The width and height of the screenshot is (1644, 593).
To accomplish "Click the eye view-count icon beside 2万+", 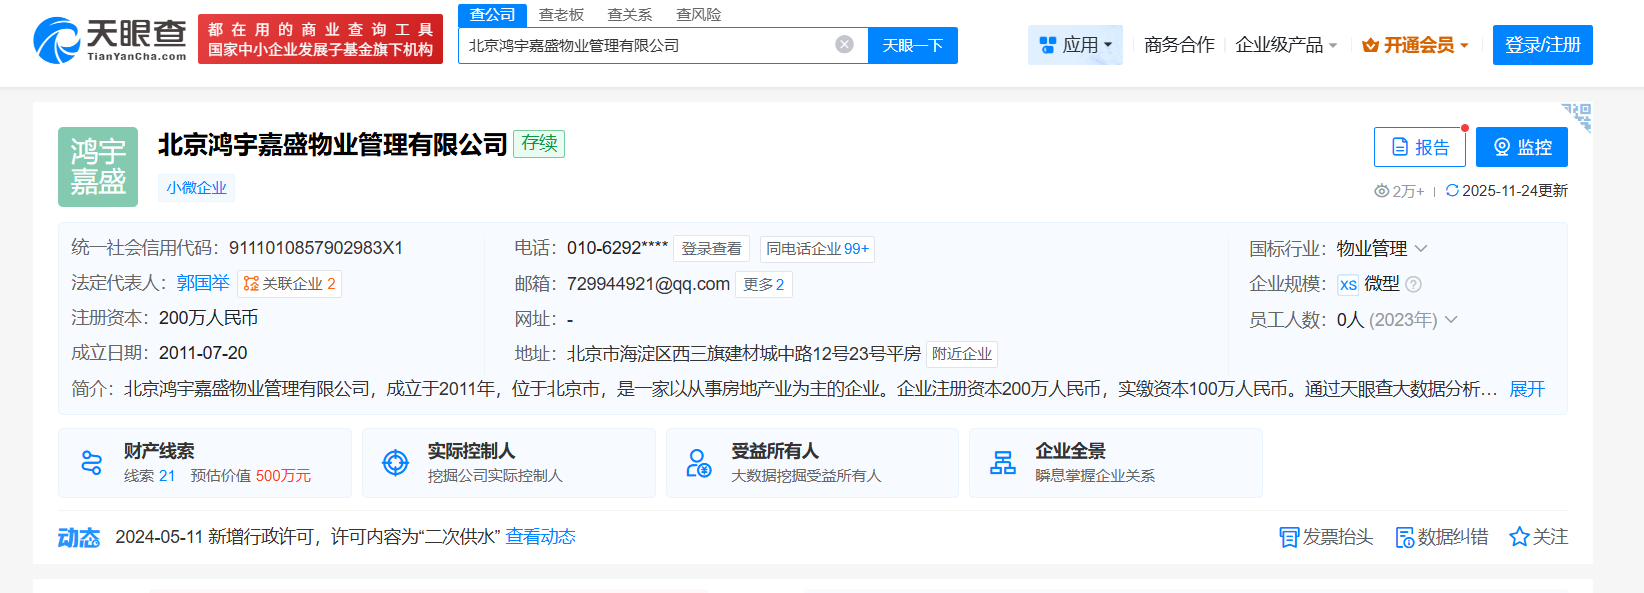I will (x=1382, y=191).
